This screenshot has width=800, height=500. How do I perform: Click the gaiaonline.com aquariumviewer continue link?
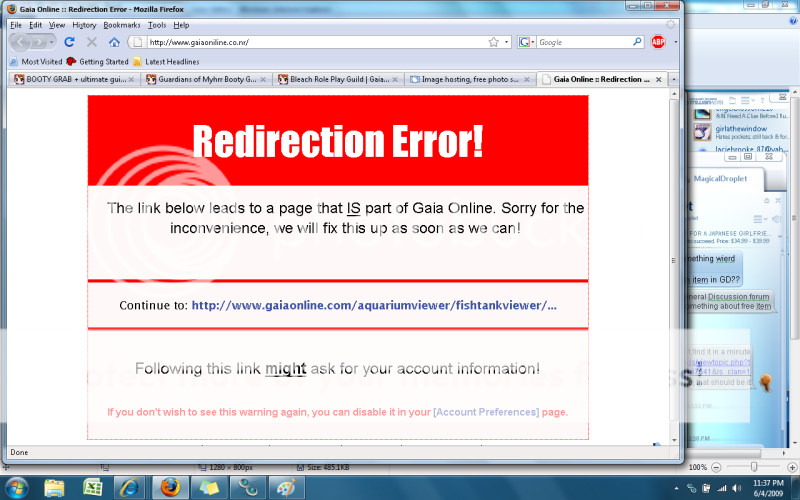point(374,305)
